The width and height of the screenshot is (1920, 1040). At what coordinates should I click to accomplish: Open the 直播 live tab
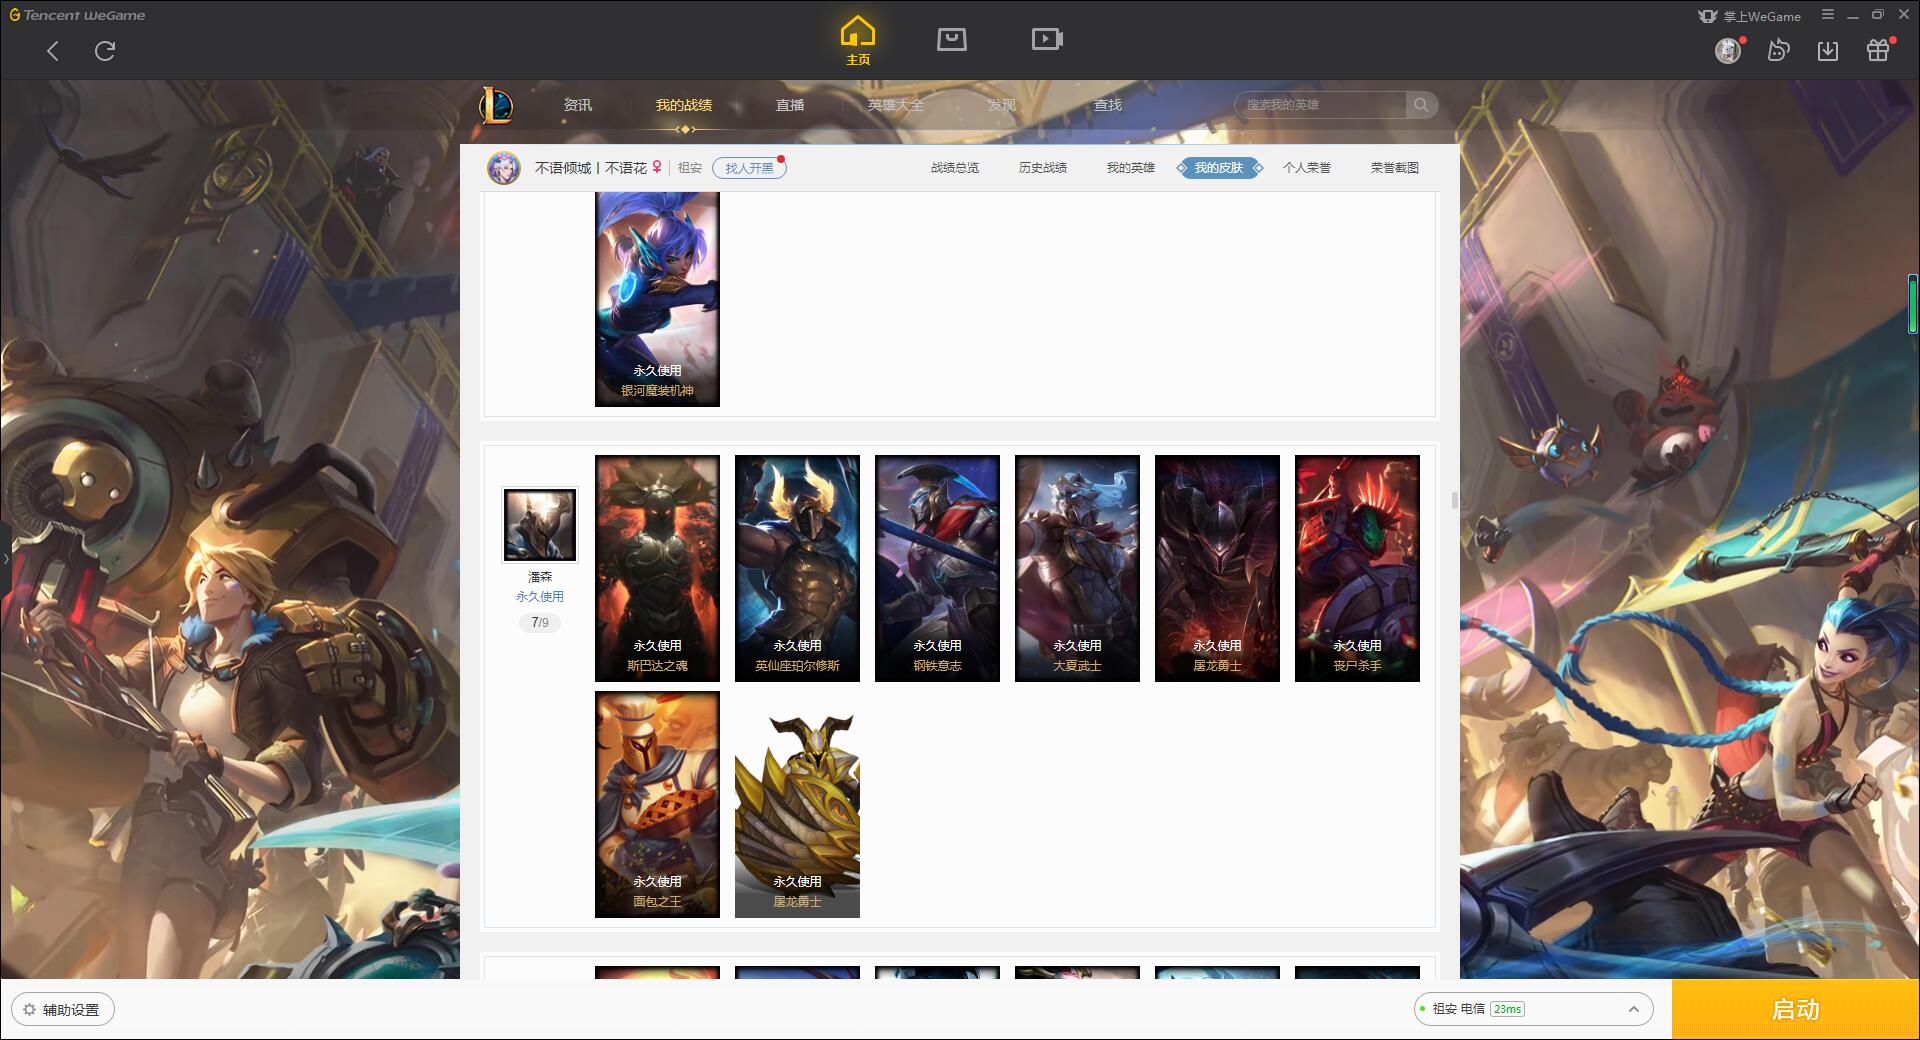point(790,105)
